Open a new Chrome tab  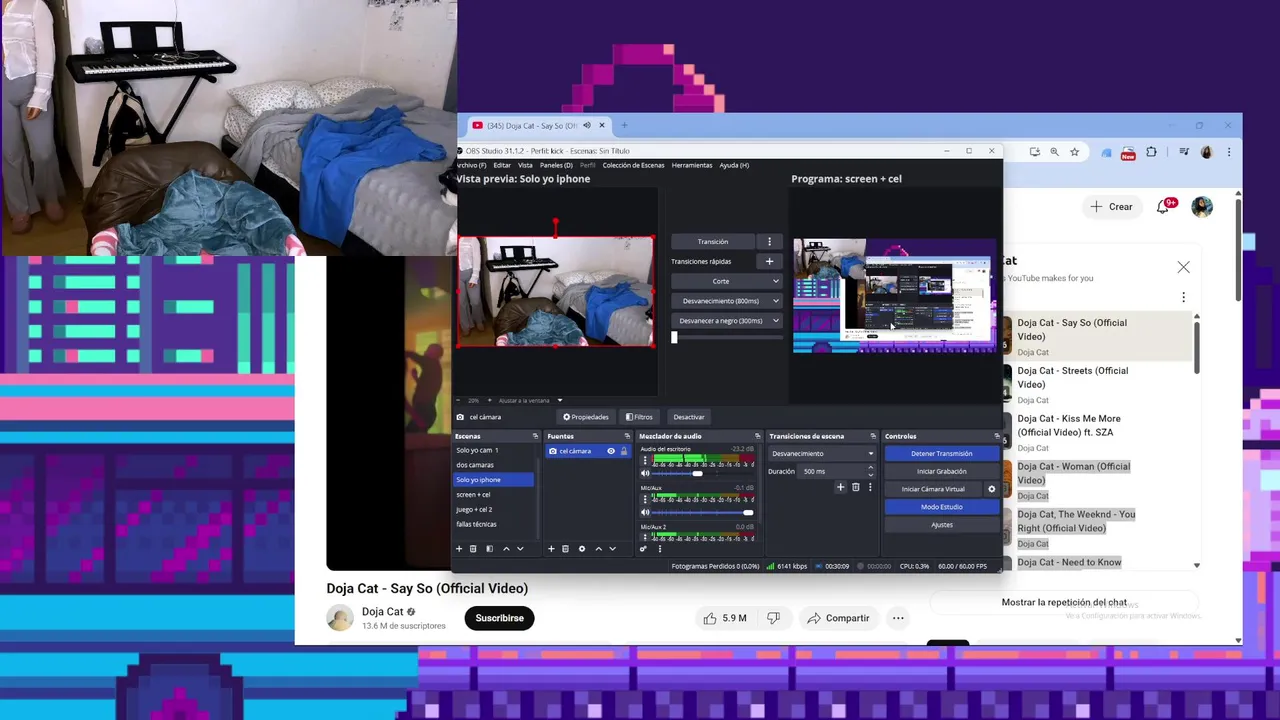[x=624, y=125]
